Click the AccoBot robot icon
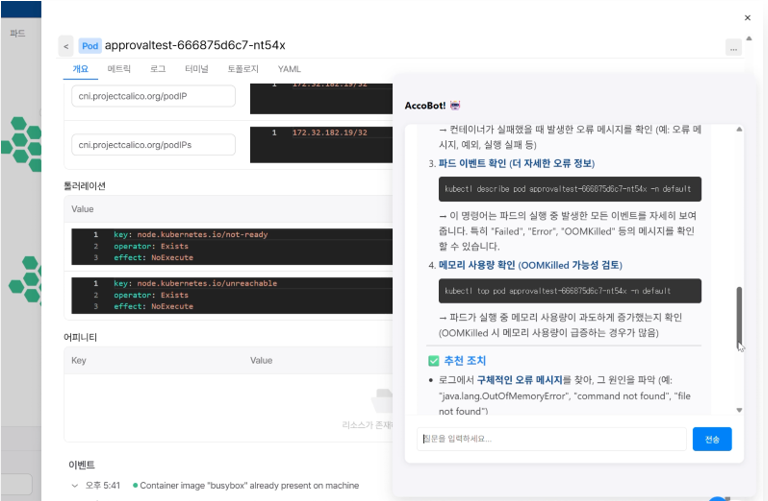Image resolution: width=768 pixels, height=501 pixels. coord(455,105)
